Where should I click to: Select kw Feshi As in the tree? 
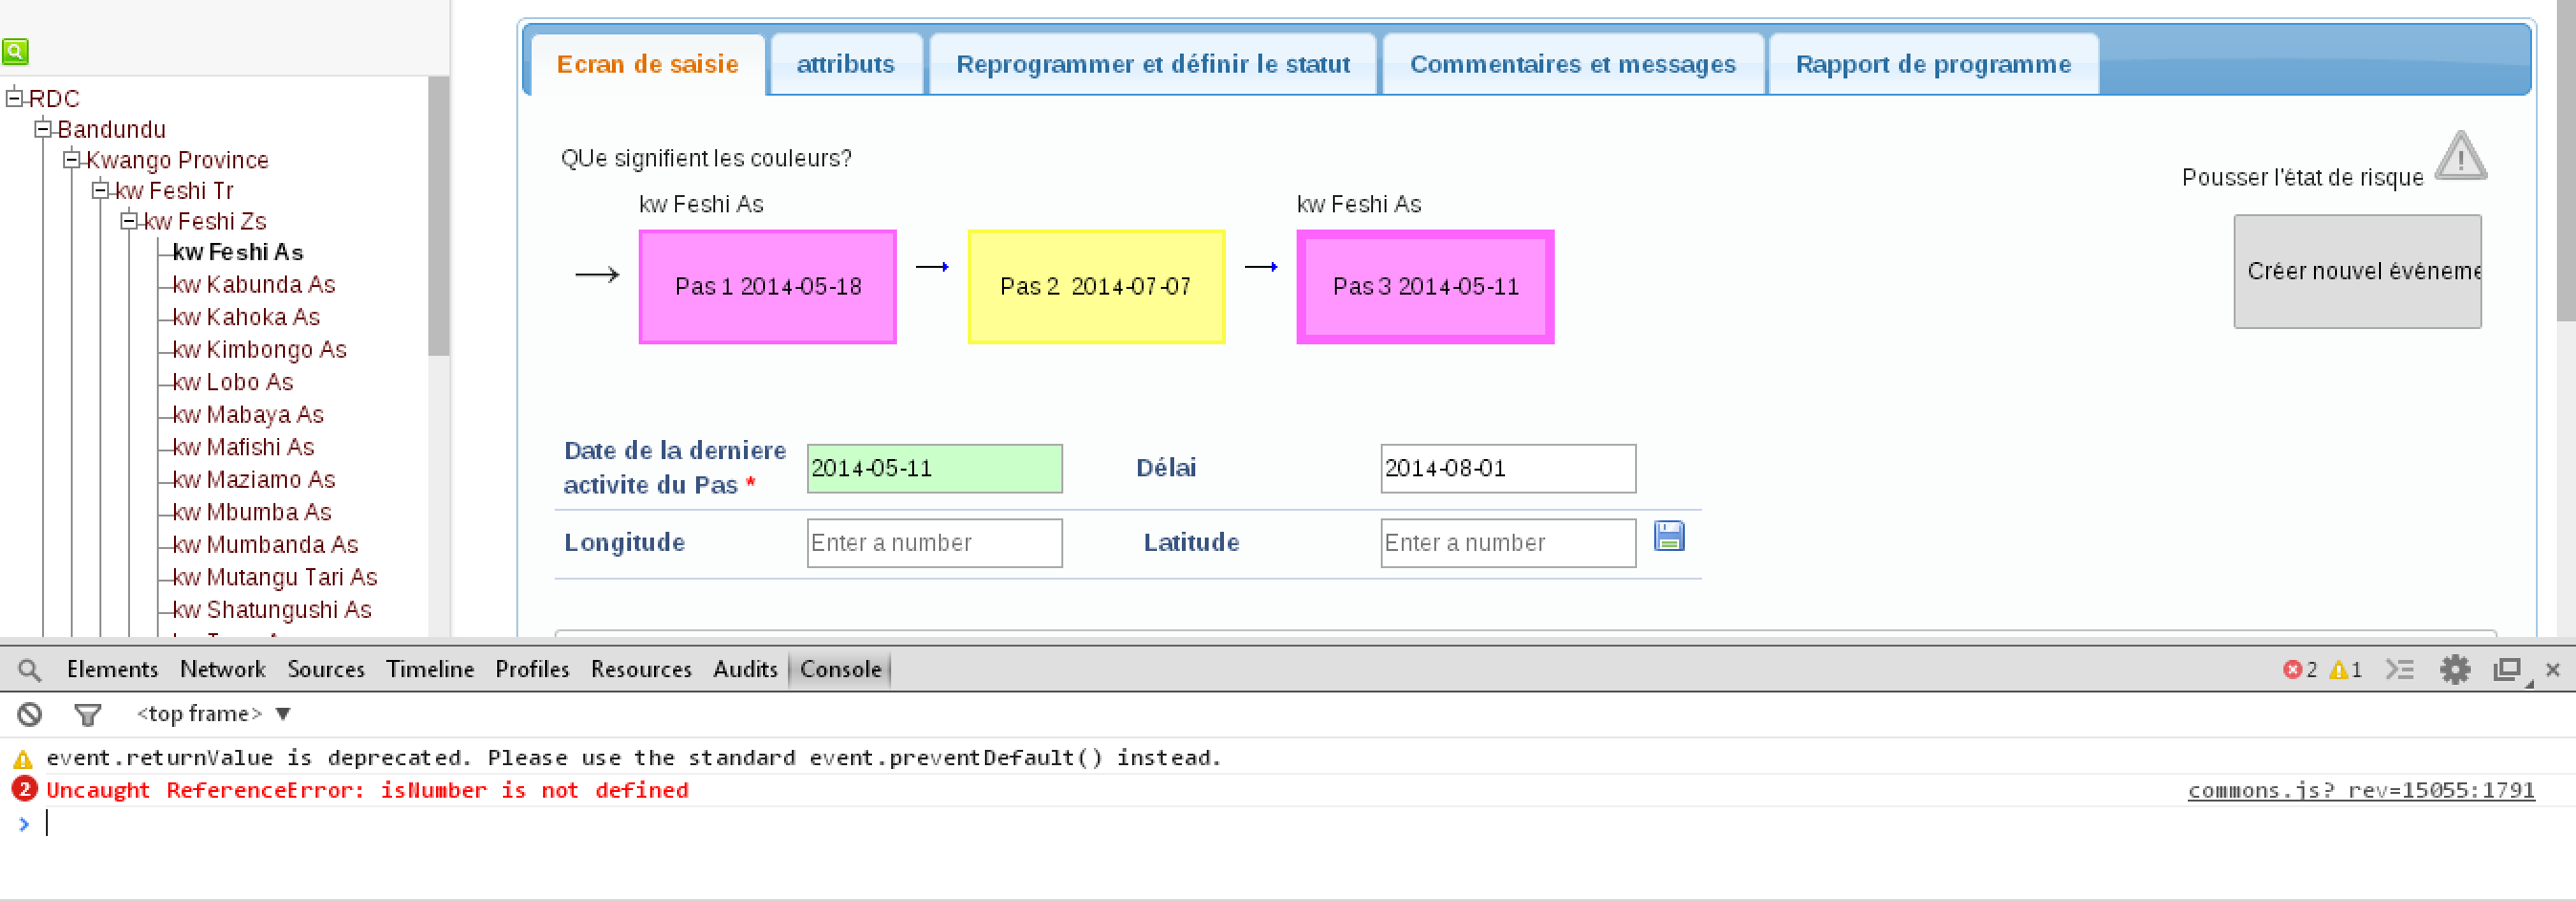coord(238,252)
